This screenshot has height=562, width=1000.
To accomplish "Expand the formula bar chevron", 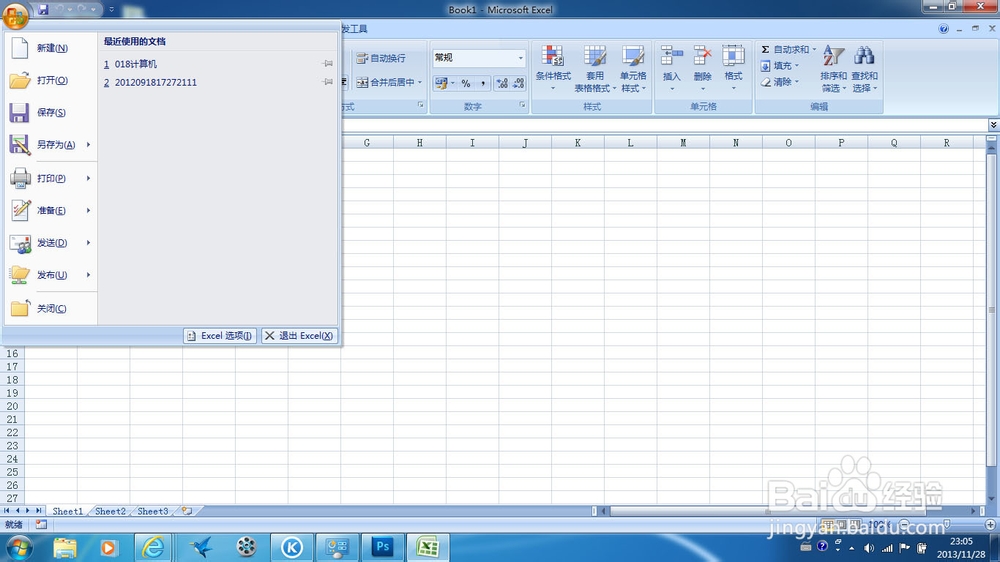I will pyautogui.click(x=994, y=125).
